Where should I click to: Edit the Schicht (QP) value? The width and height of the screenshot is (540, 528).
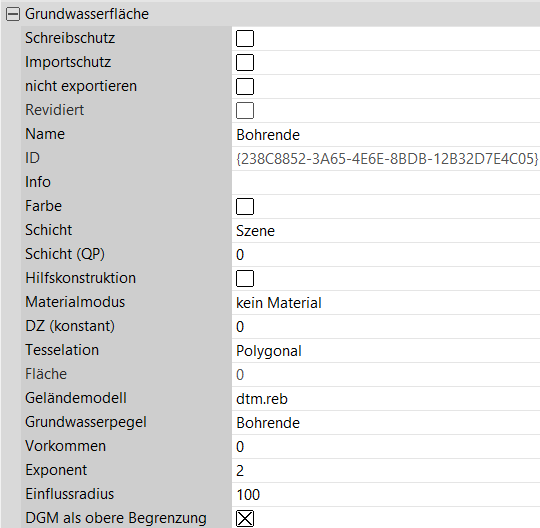386,254
